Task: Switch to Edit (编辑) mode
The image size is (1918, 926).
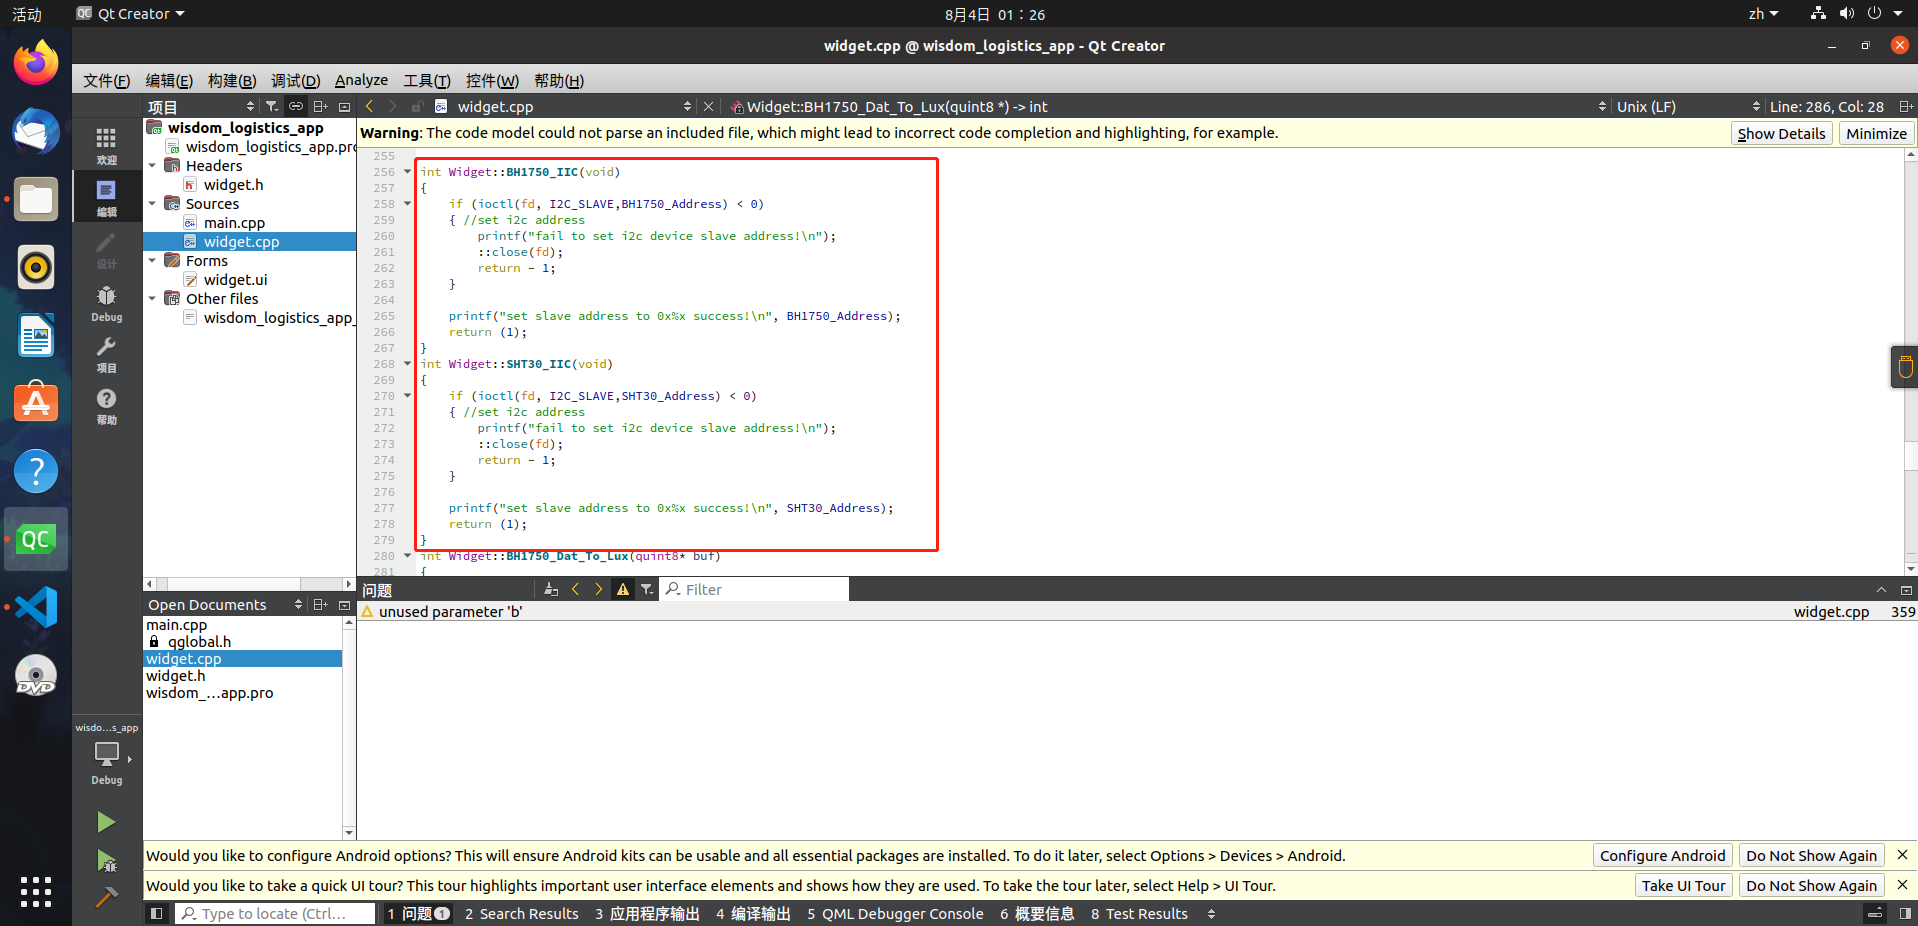Action: 106,198
